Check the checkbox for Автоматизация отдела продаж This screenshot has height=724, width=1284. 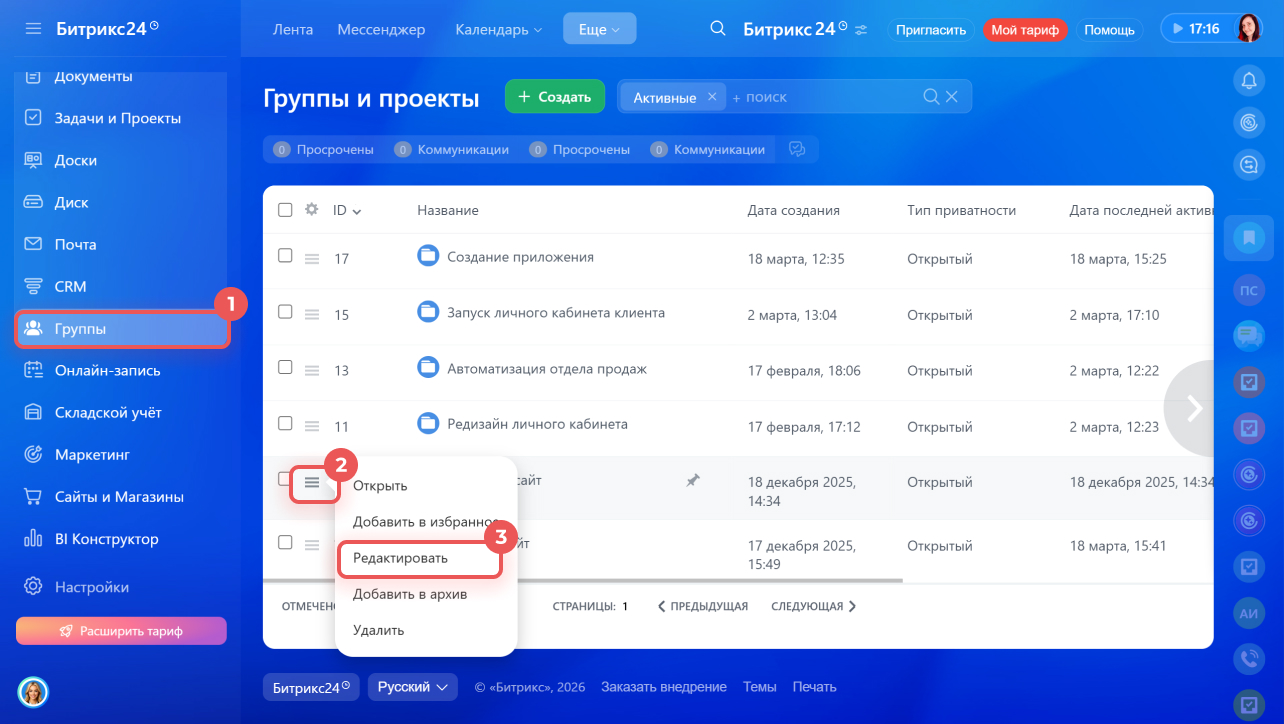coord(285,367)
